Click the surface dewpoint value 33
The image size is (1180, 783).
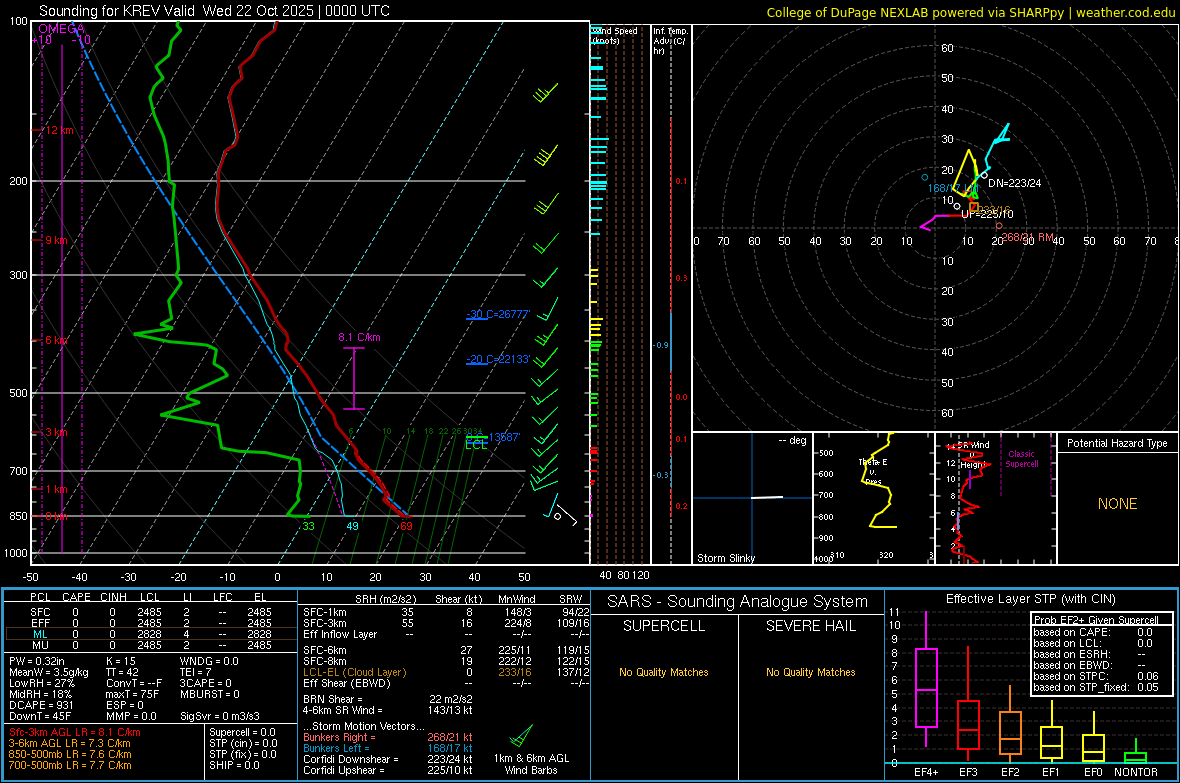click(x=309, y=526)
